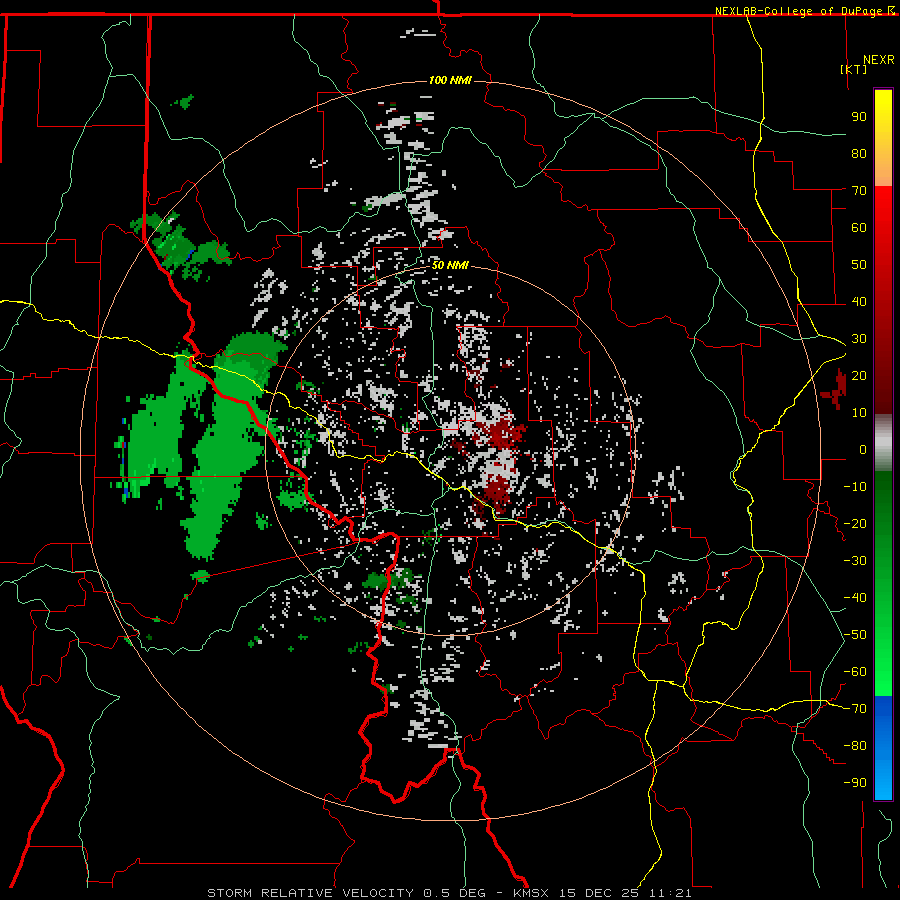Click the -70 value on velocity scale

pyautogui.click(x=855, y=709)
